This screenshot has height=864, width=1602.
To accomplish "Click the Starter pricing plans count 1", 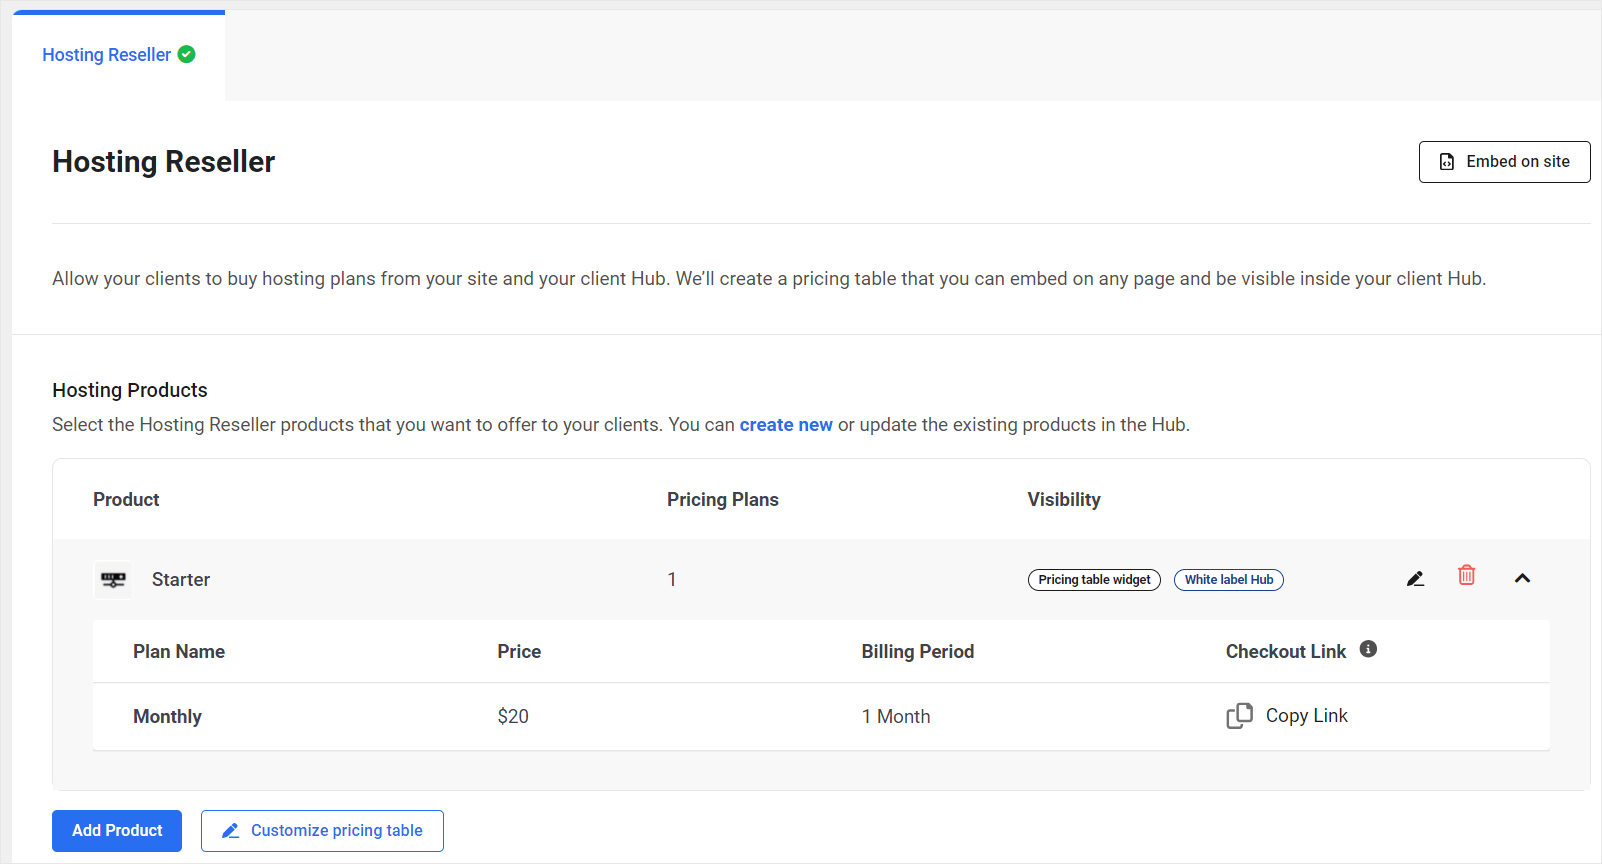I will [x=672, y=580].
